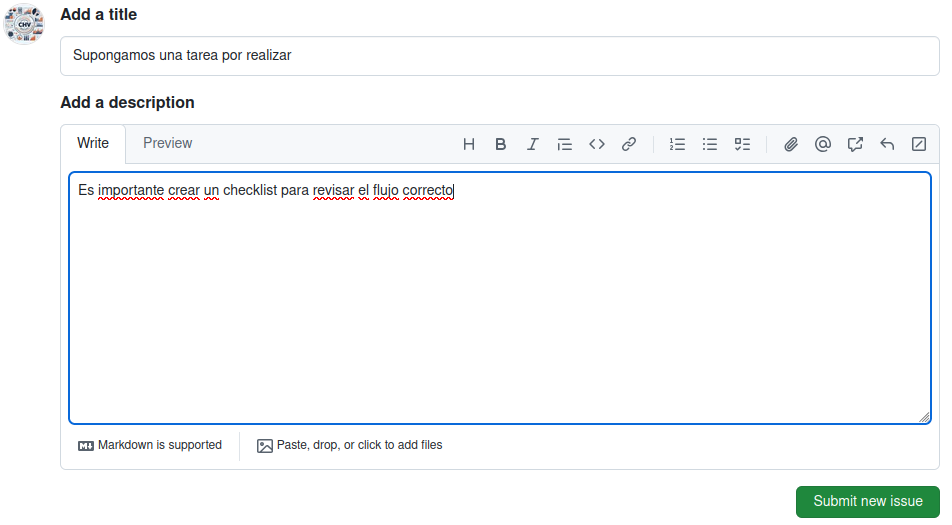Click the user avatar thumbnail
Screen dimensions: 952x525
pyautogui.click(x=24, y=24)
